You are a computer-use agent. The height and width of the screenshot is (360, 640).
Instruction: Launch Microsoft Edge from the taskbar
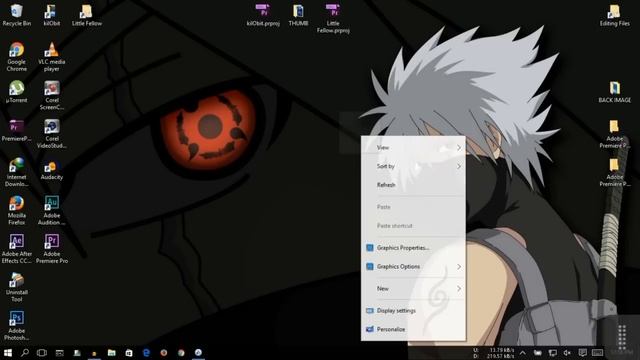(x=146, y=353)
